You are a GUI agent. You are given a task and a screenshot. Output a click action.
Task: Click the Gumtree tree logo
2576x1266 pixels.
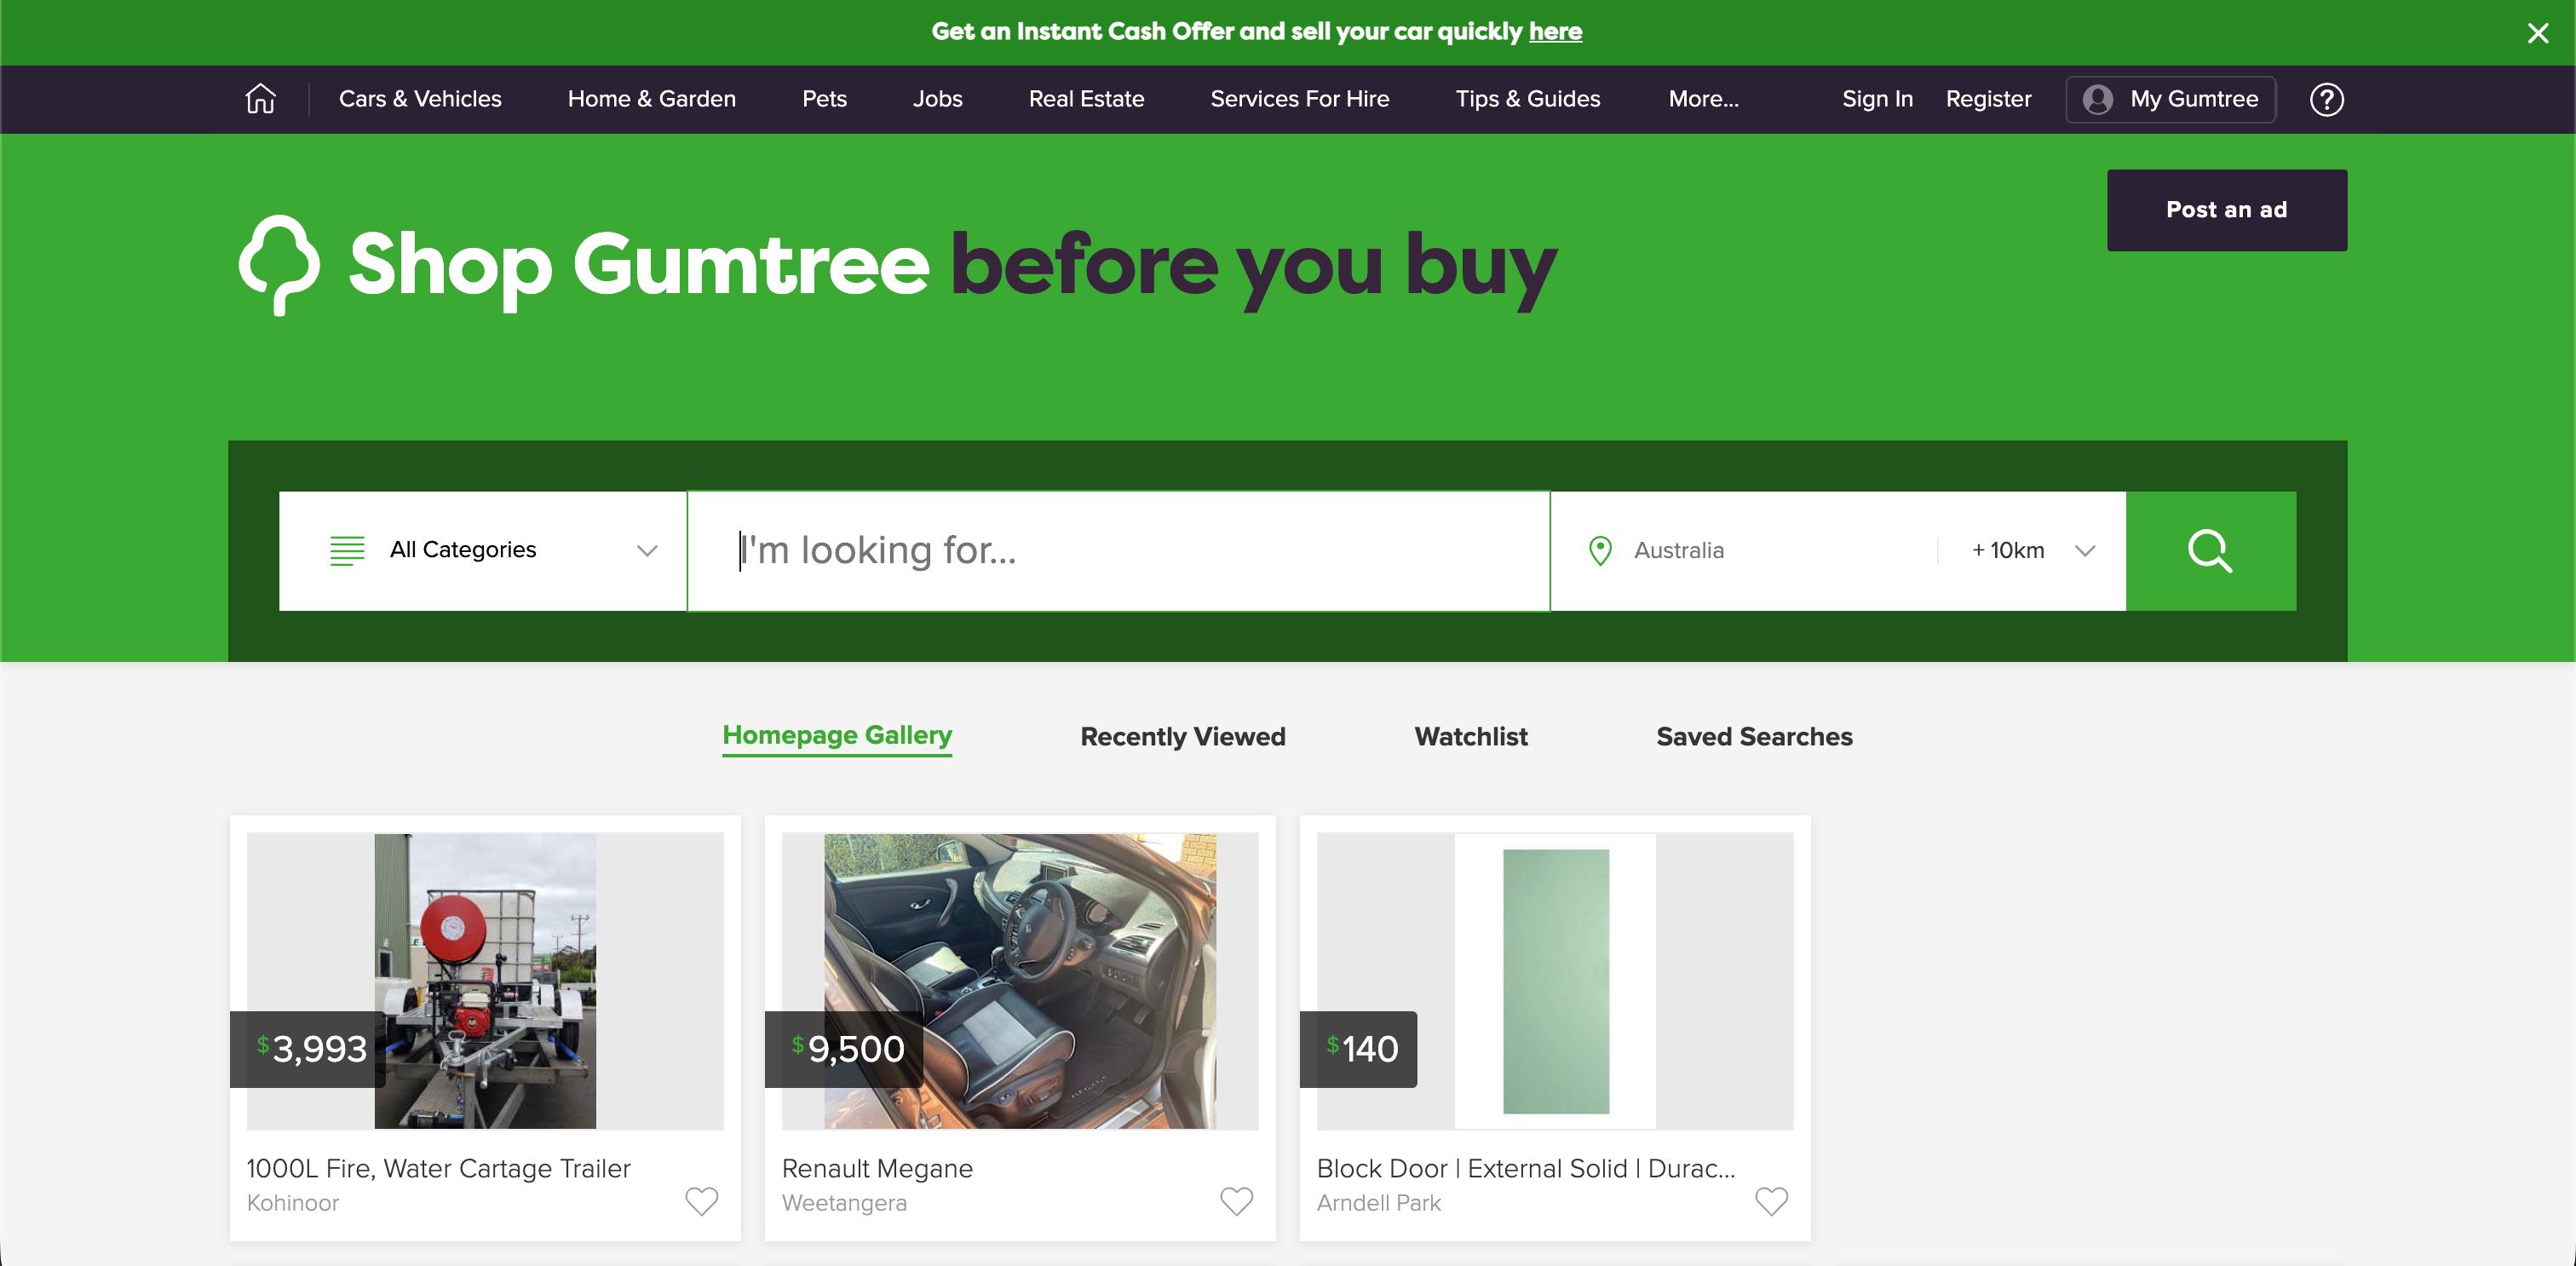coord(280,265)
